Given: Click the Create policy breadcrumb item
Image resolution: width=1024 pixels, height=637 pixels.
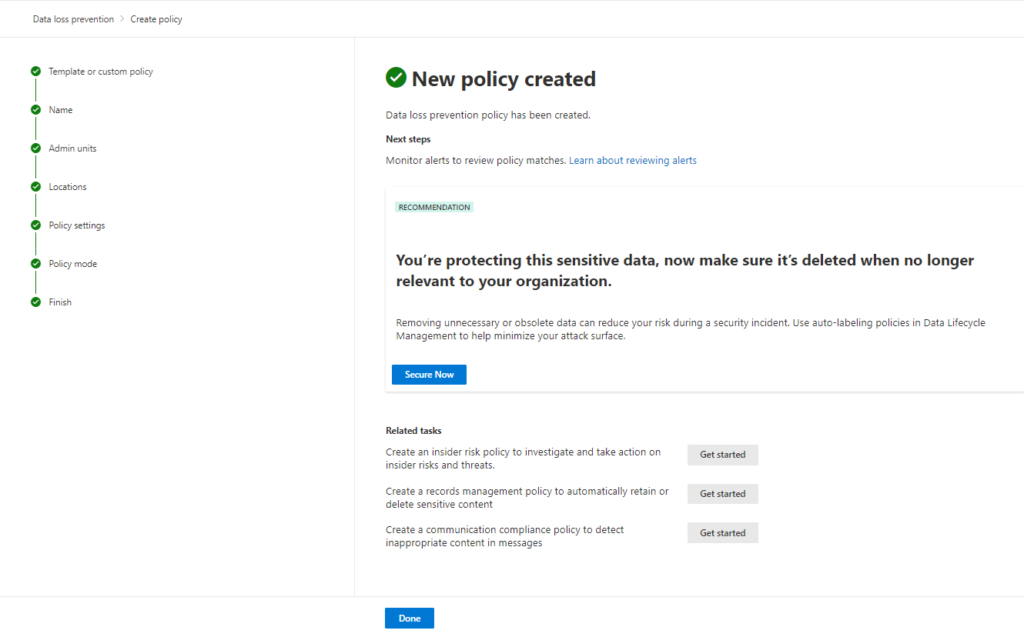Looking at the screenshot, I should tap(156, 19).
